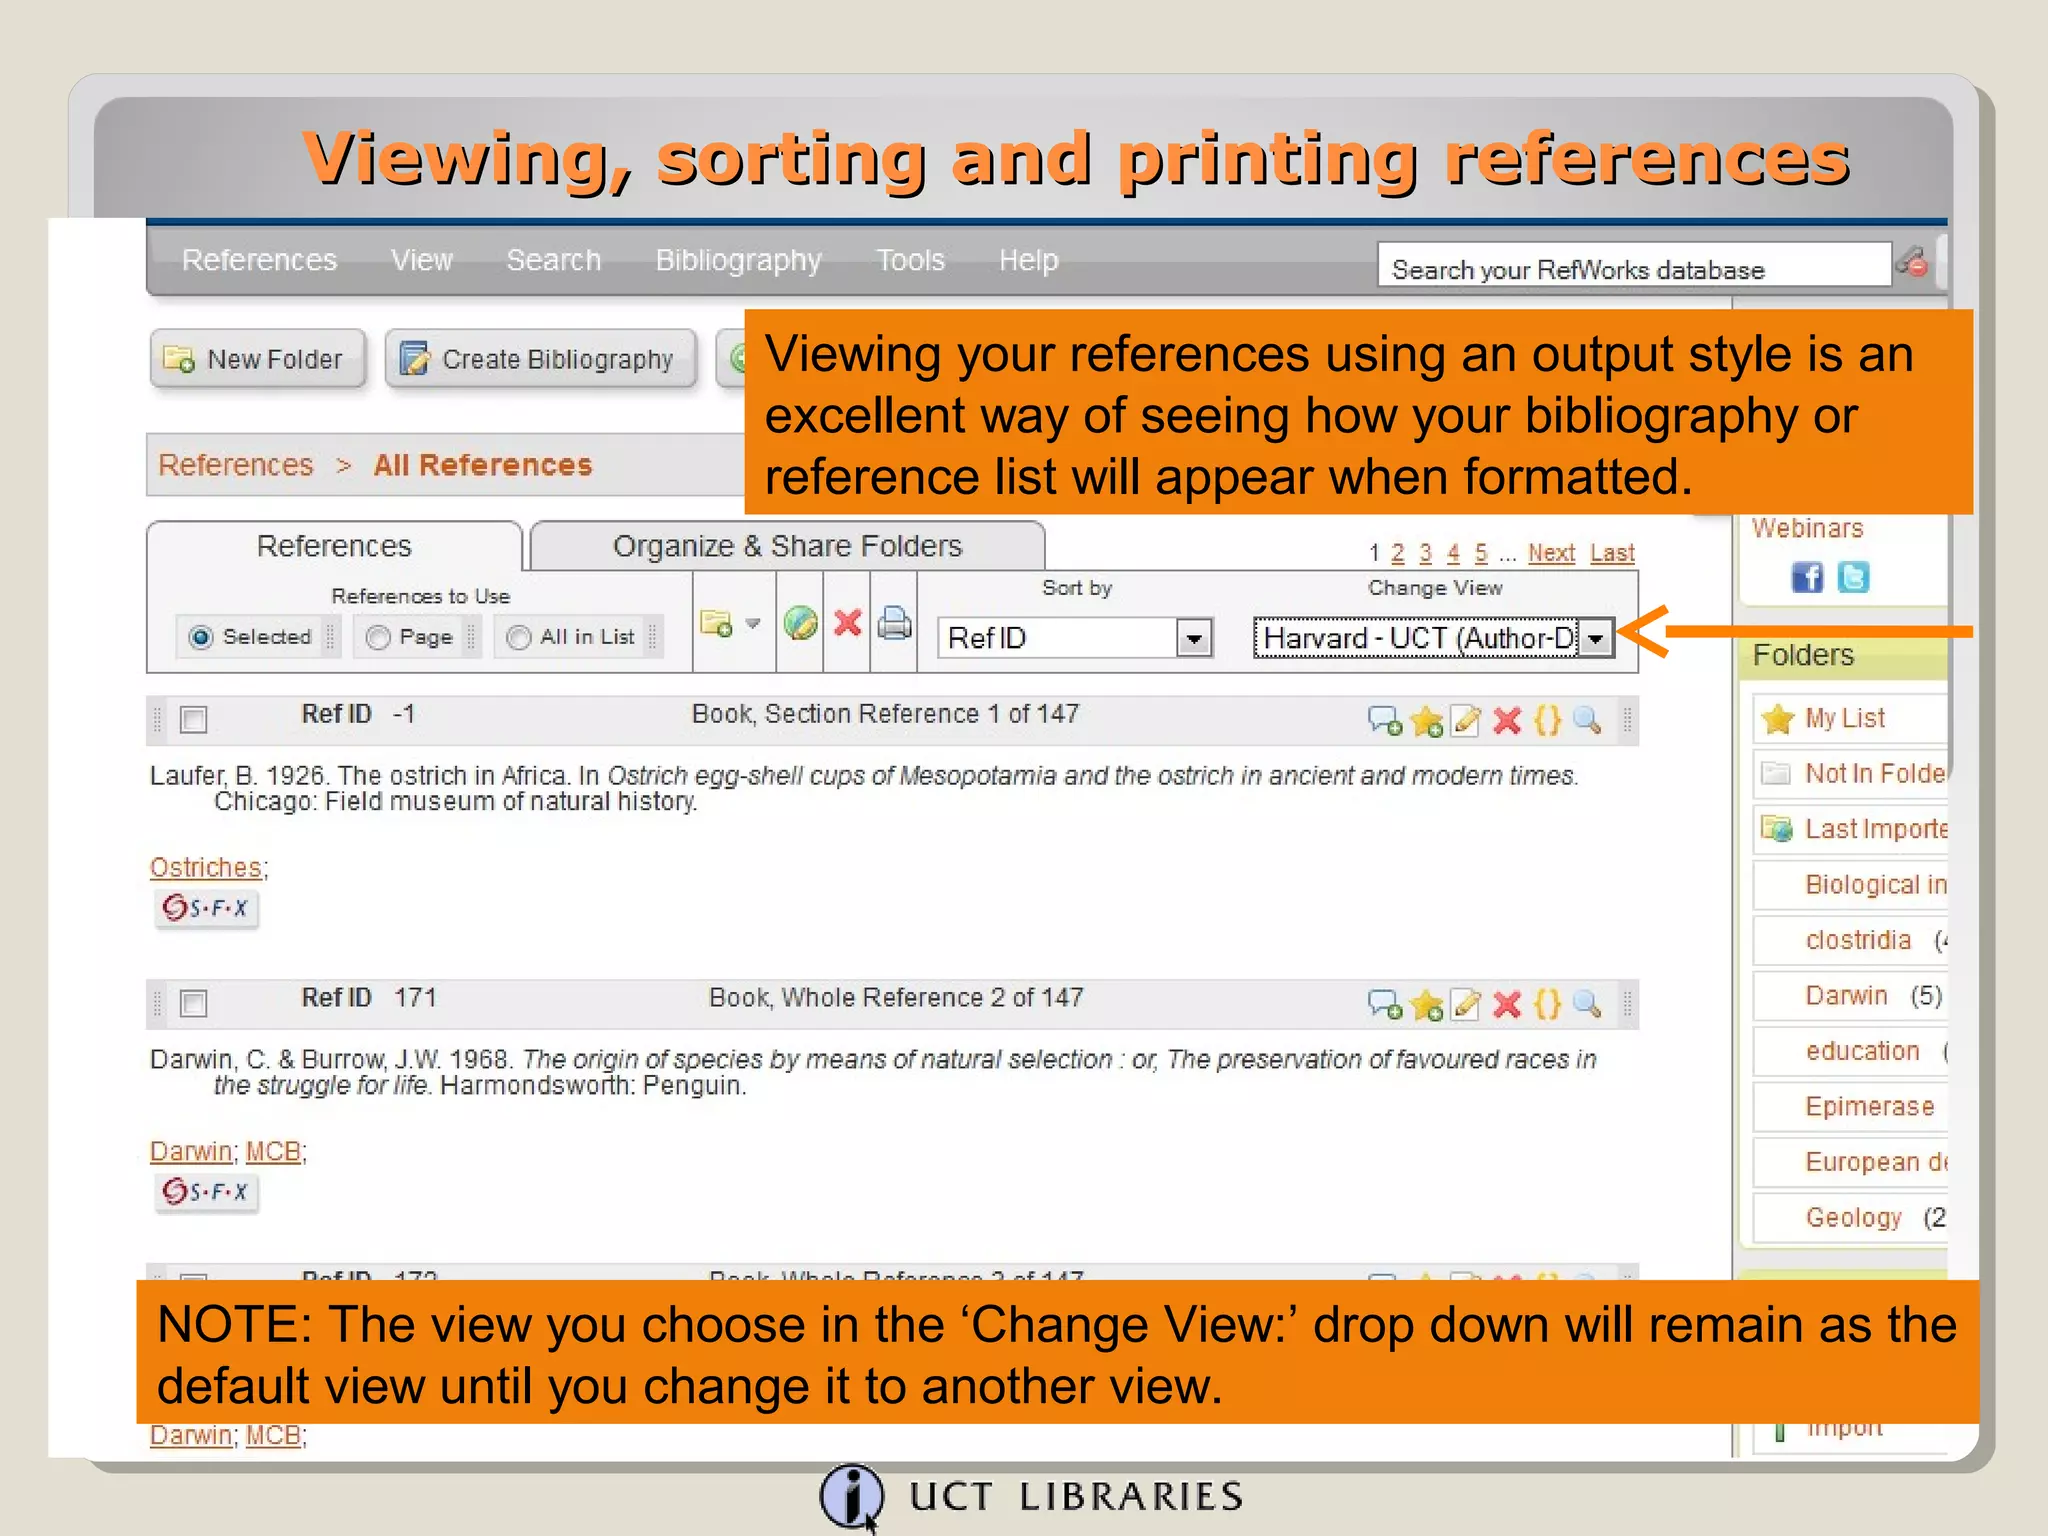Viewport: 2048px width, 1536px height.
Task: Click add comment icon for Ref ID 171
Action: tap(1385, 1004)
